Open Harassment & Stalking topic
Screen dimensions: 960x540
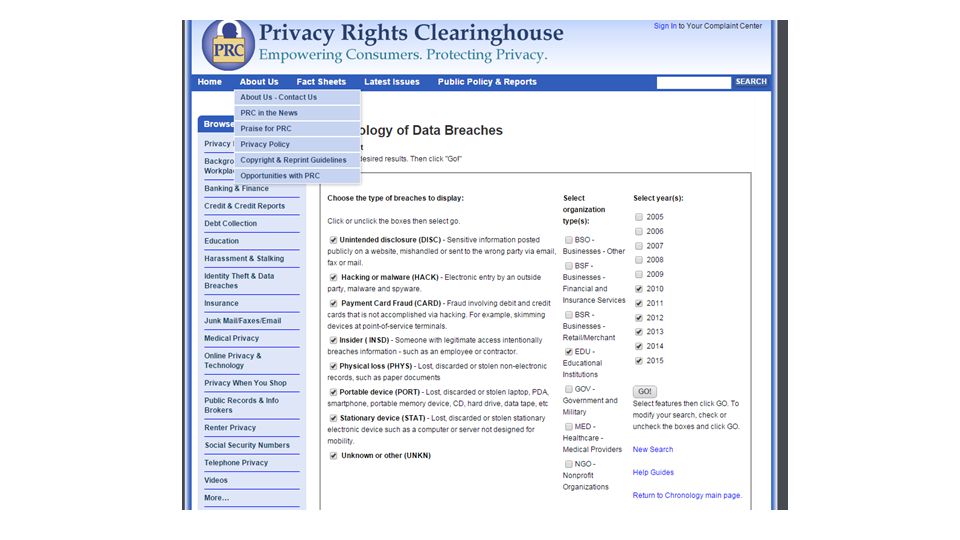244,259
